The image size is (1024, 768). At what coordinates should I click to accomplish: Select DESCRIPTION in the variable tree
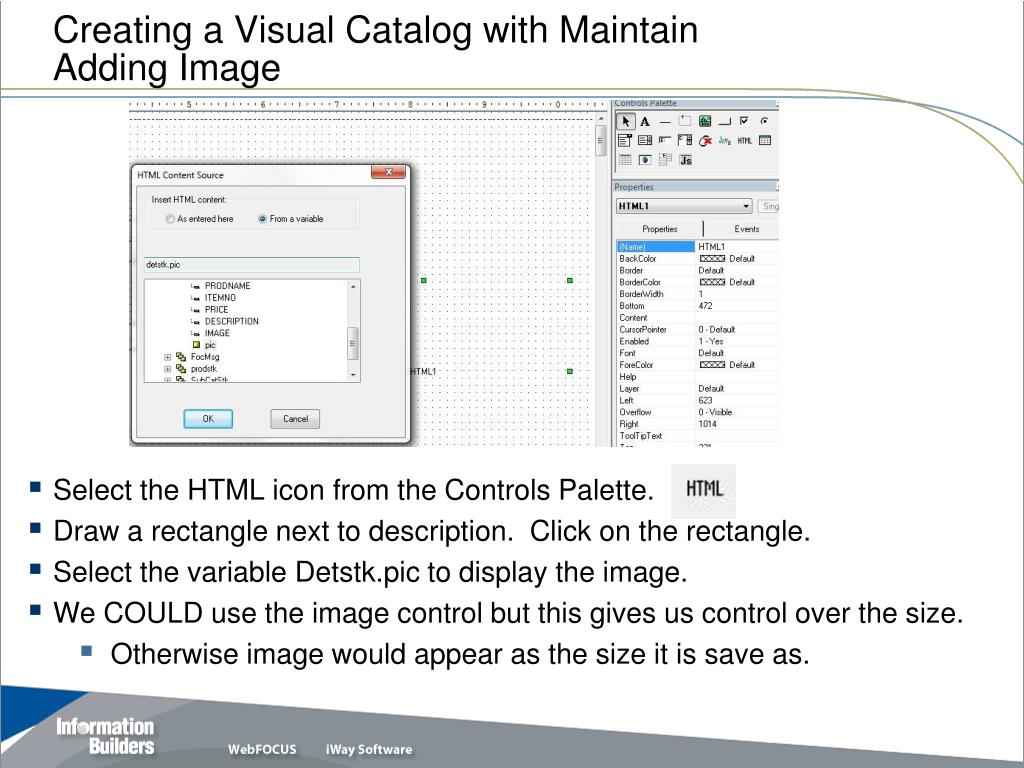coord(232,321)
